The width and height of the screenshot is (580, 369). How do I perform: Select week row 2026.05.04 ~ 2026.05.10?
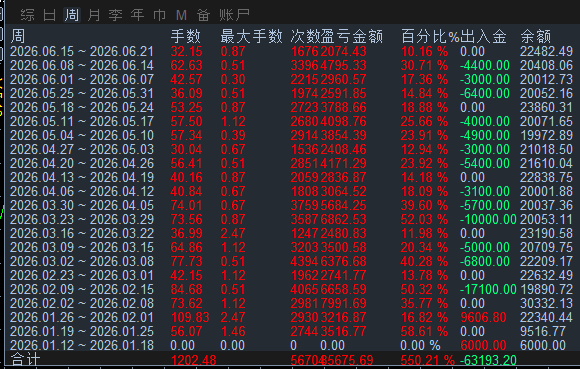(x=291, y=135)
